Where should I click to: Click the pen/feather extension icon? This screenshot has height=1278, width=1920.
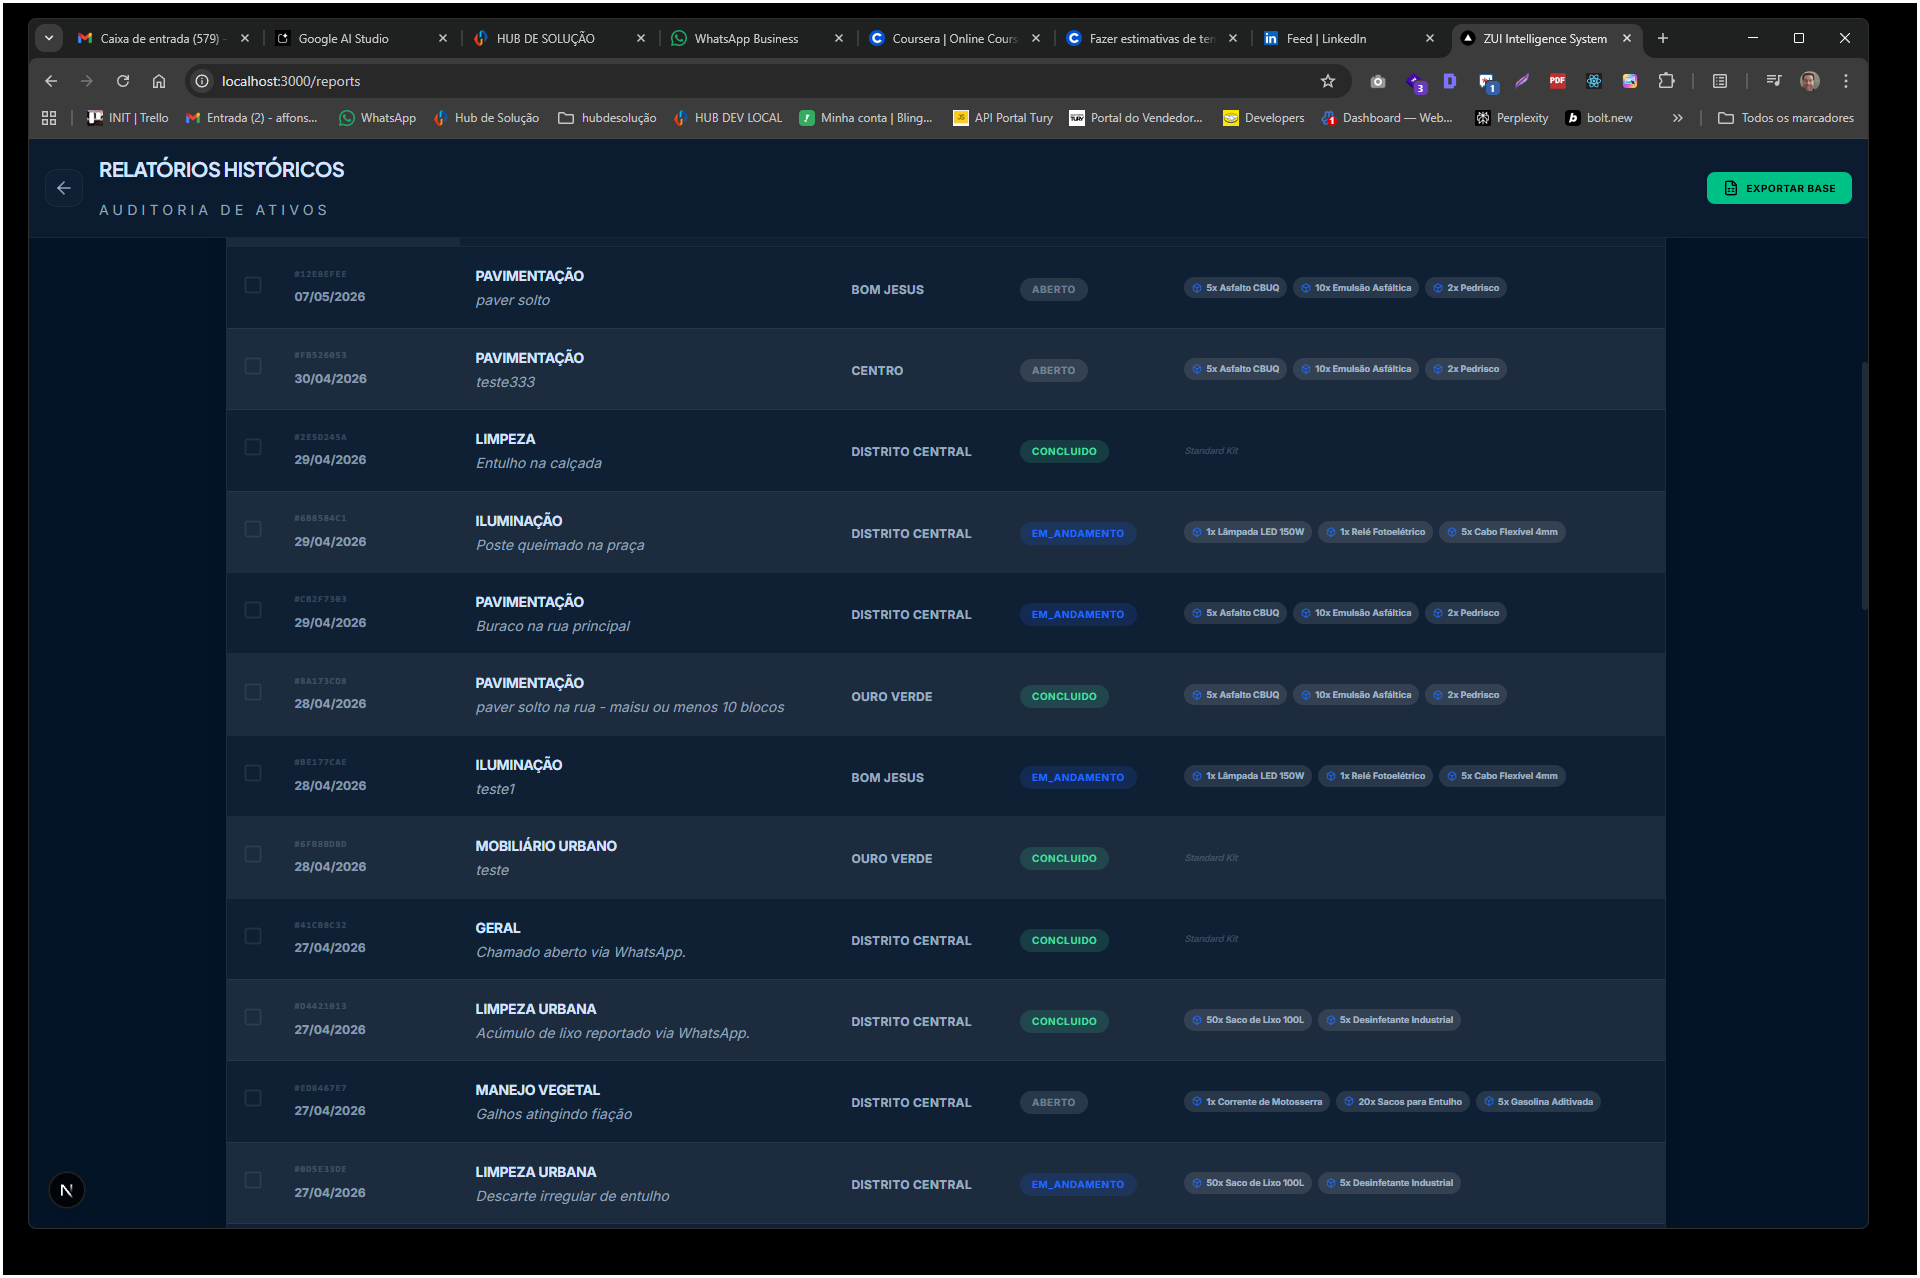click(x=1522, y=81)
